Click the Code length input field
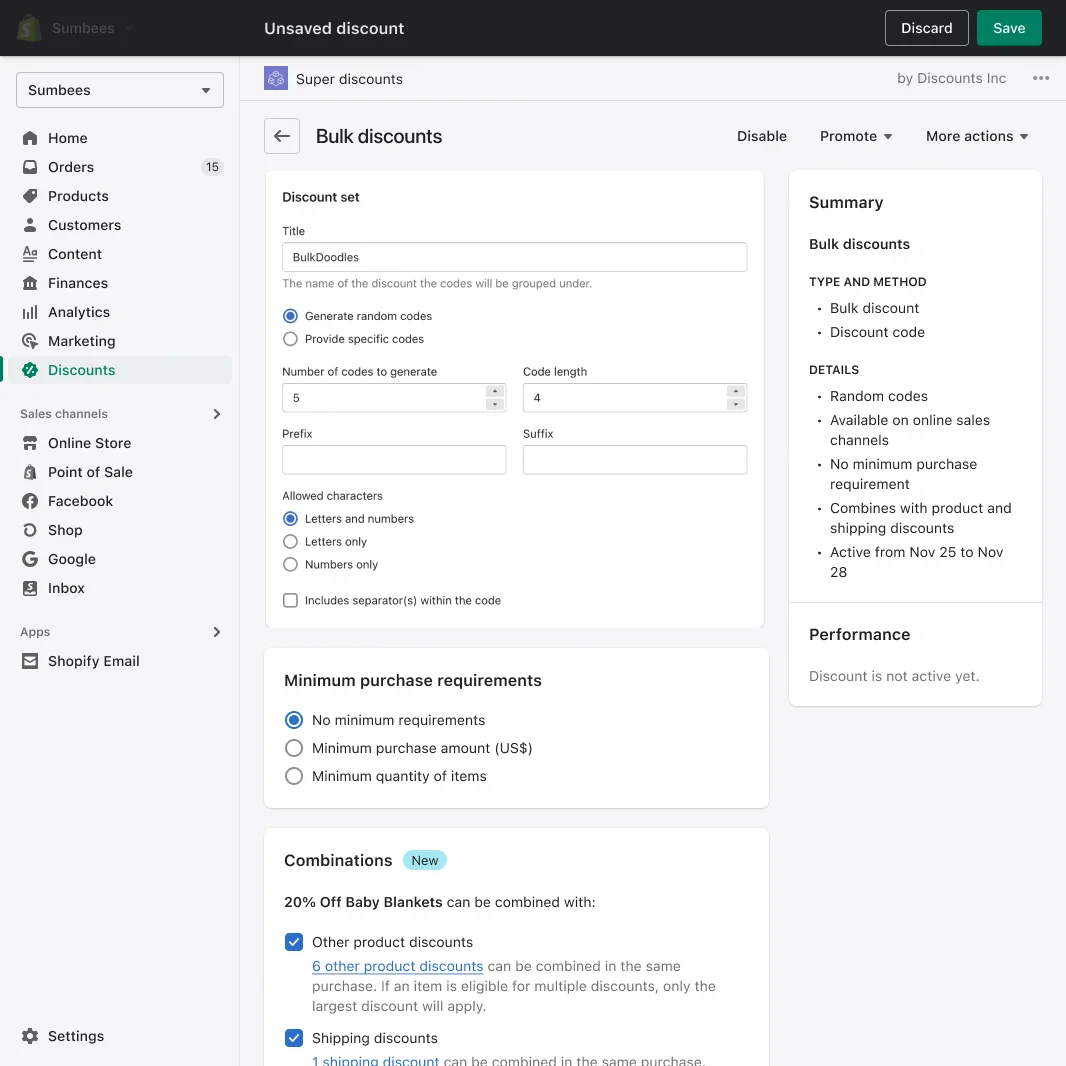The height and width of the screenshot is (1066, 1066). pos(635,398)
